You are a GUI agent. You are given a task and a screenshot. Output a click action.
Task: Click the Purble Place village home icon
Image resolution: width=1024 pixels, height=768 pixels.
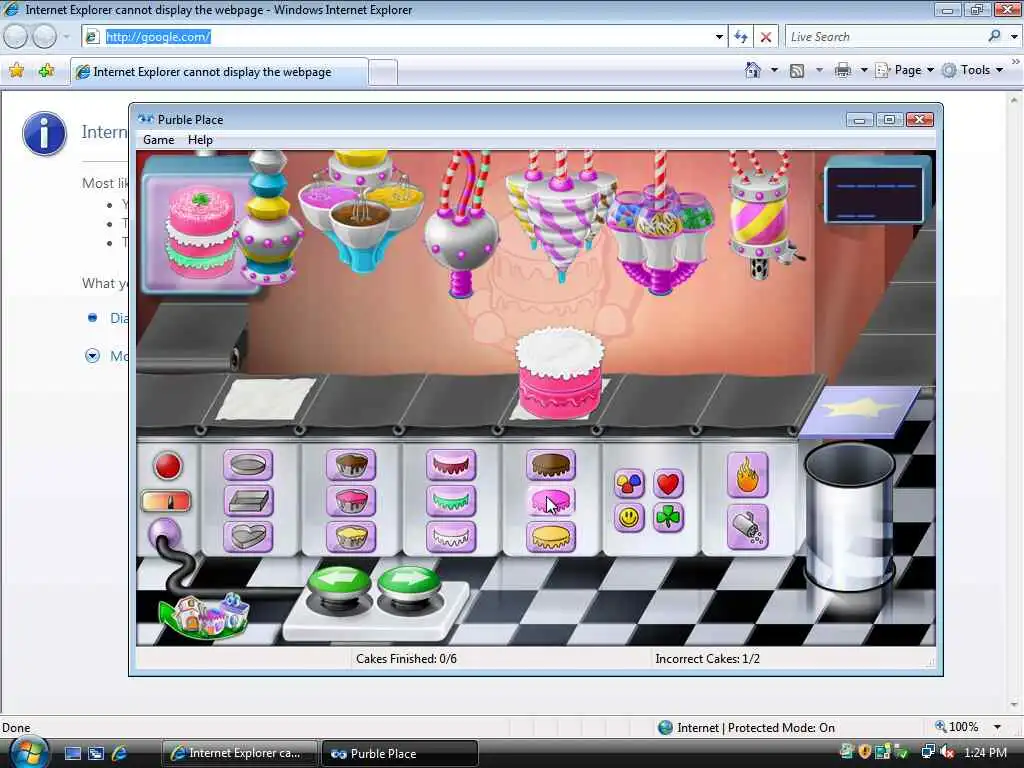[x=205, y=614]
